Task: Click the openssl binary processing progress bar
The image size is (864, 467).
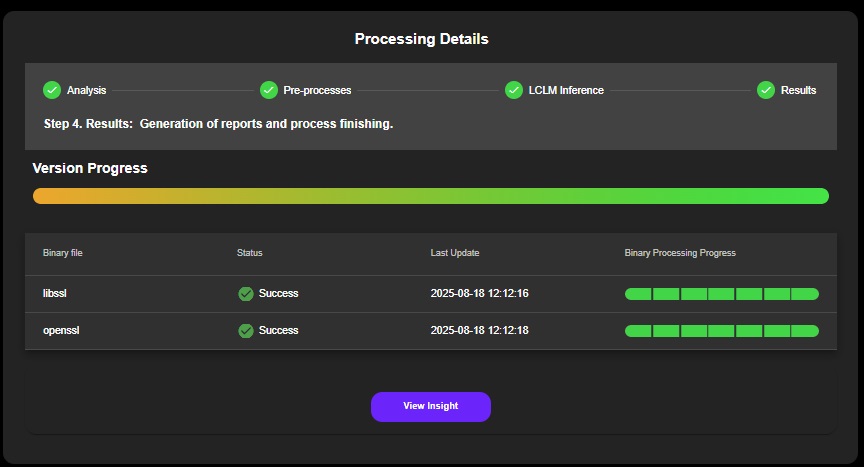Action: [721, 331]
